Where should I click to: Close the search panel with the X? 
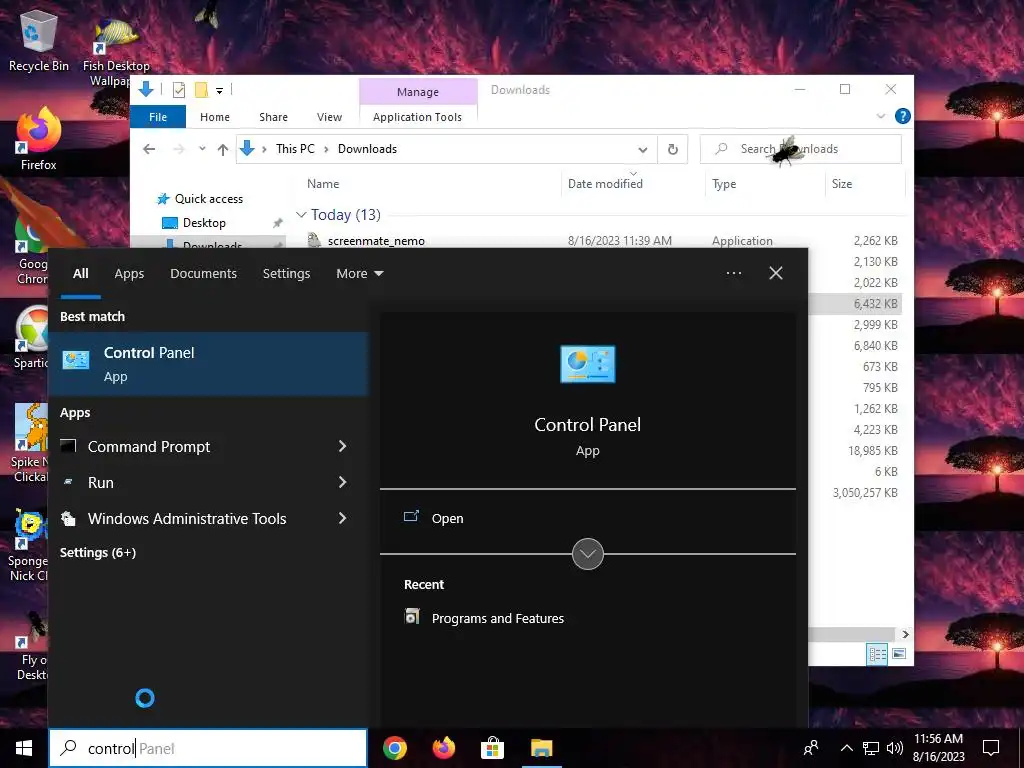click(x=776, y=273)
